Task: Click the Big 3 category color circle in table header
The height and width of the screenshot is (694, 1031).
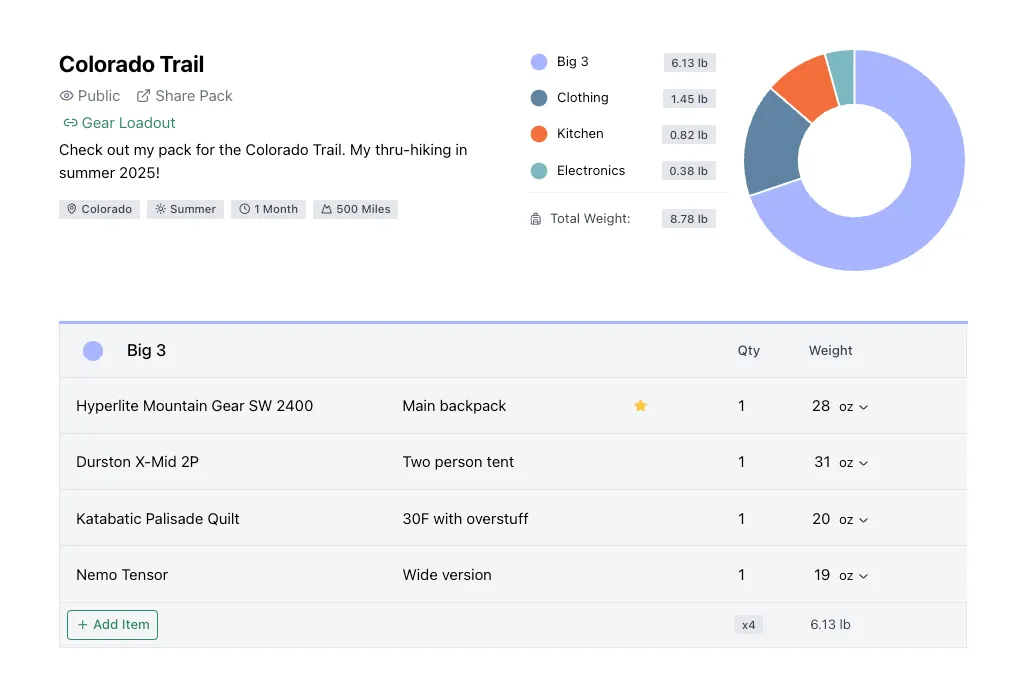Action: tap(93, 351)
